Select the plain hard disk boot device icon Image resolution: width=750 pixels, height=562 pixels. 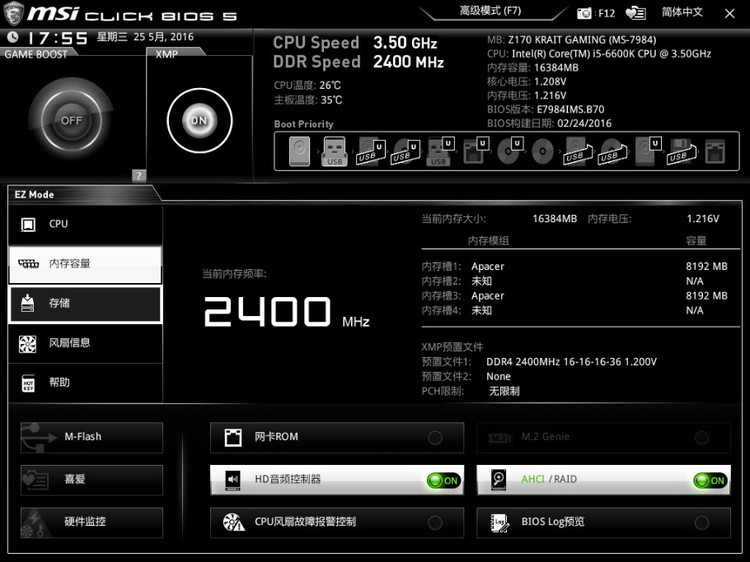pos(299,152)
